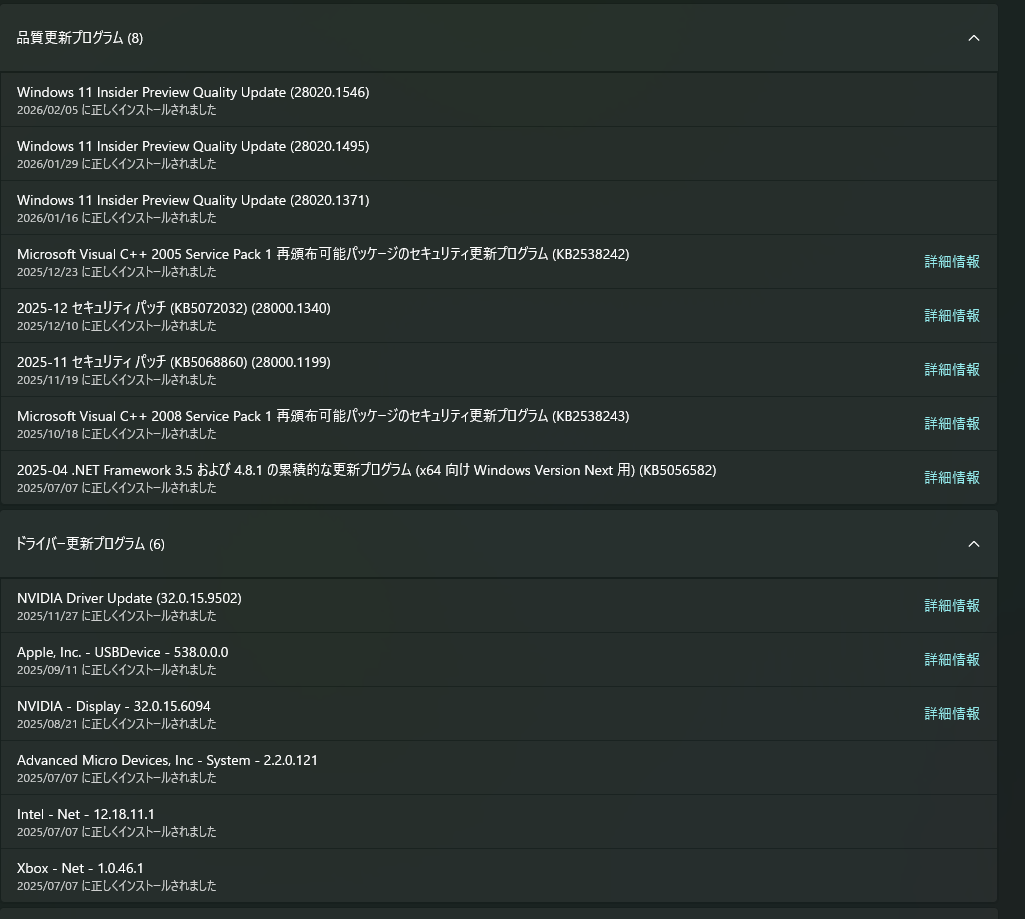This screenshot has width=1025, height=919.
Task: Open 詳細情報 for Visual C++ 2008 KB2538243 update
Action: tap(952, 424)
